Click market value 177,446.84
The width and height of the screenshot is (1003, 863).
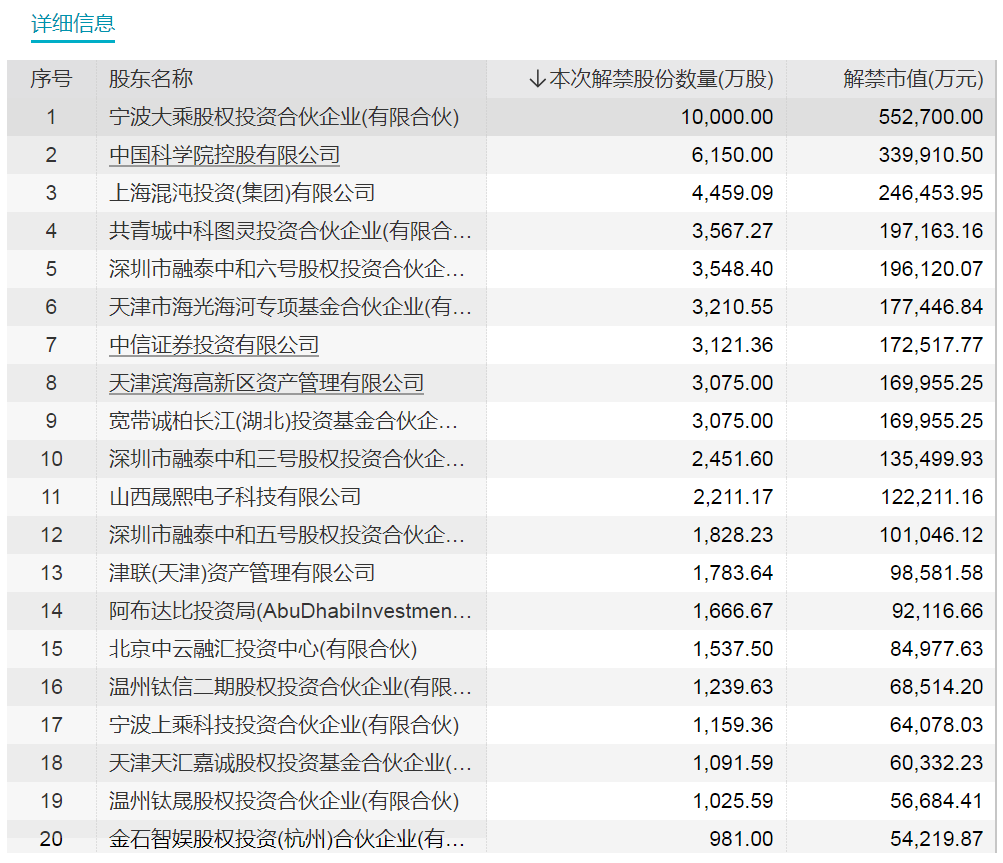931,307
